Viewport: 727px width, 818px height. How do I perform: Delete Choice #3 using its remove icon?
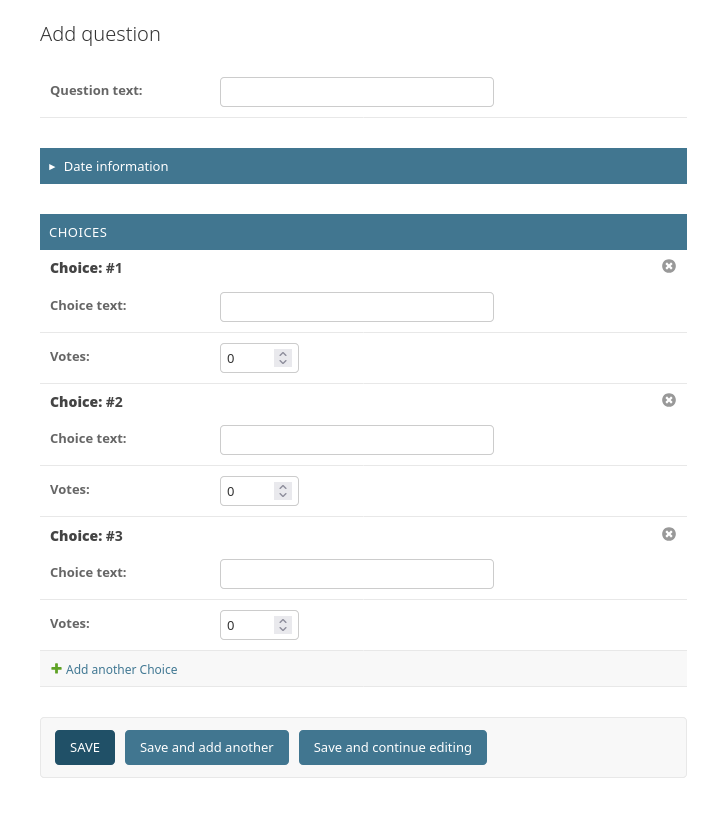click(x=668, y=534)
